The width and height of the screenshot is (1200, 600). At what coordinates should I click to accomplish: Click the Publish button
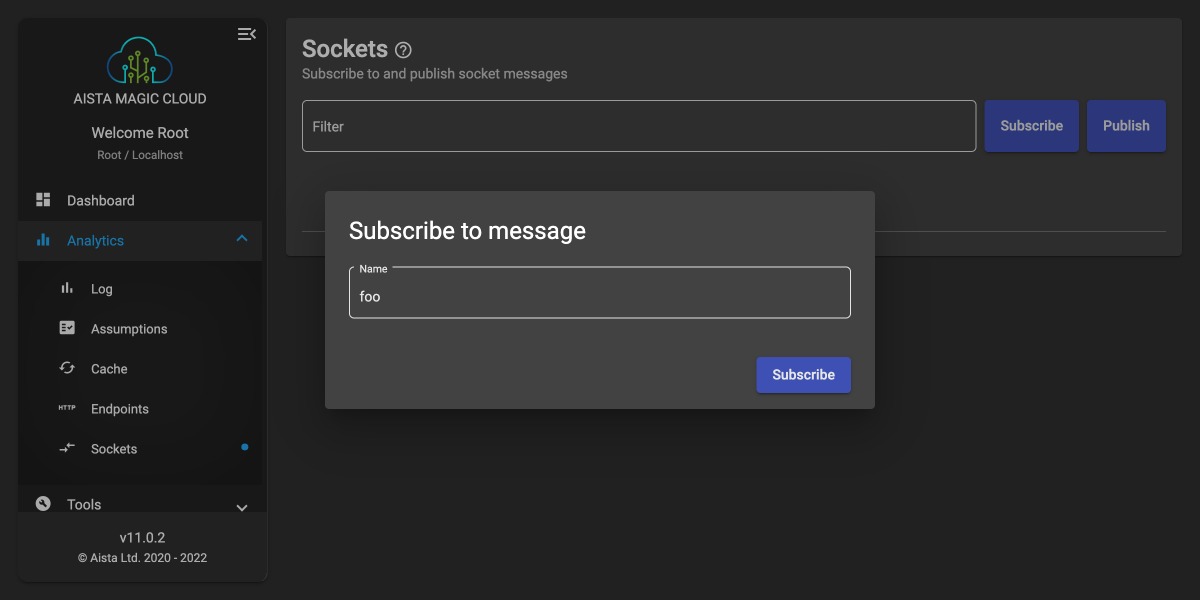click(1126, 126)
